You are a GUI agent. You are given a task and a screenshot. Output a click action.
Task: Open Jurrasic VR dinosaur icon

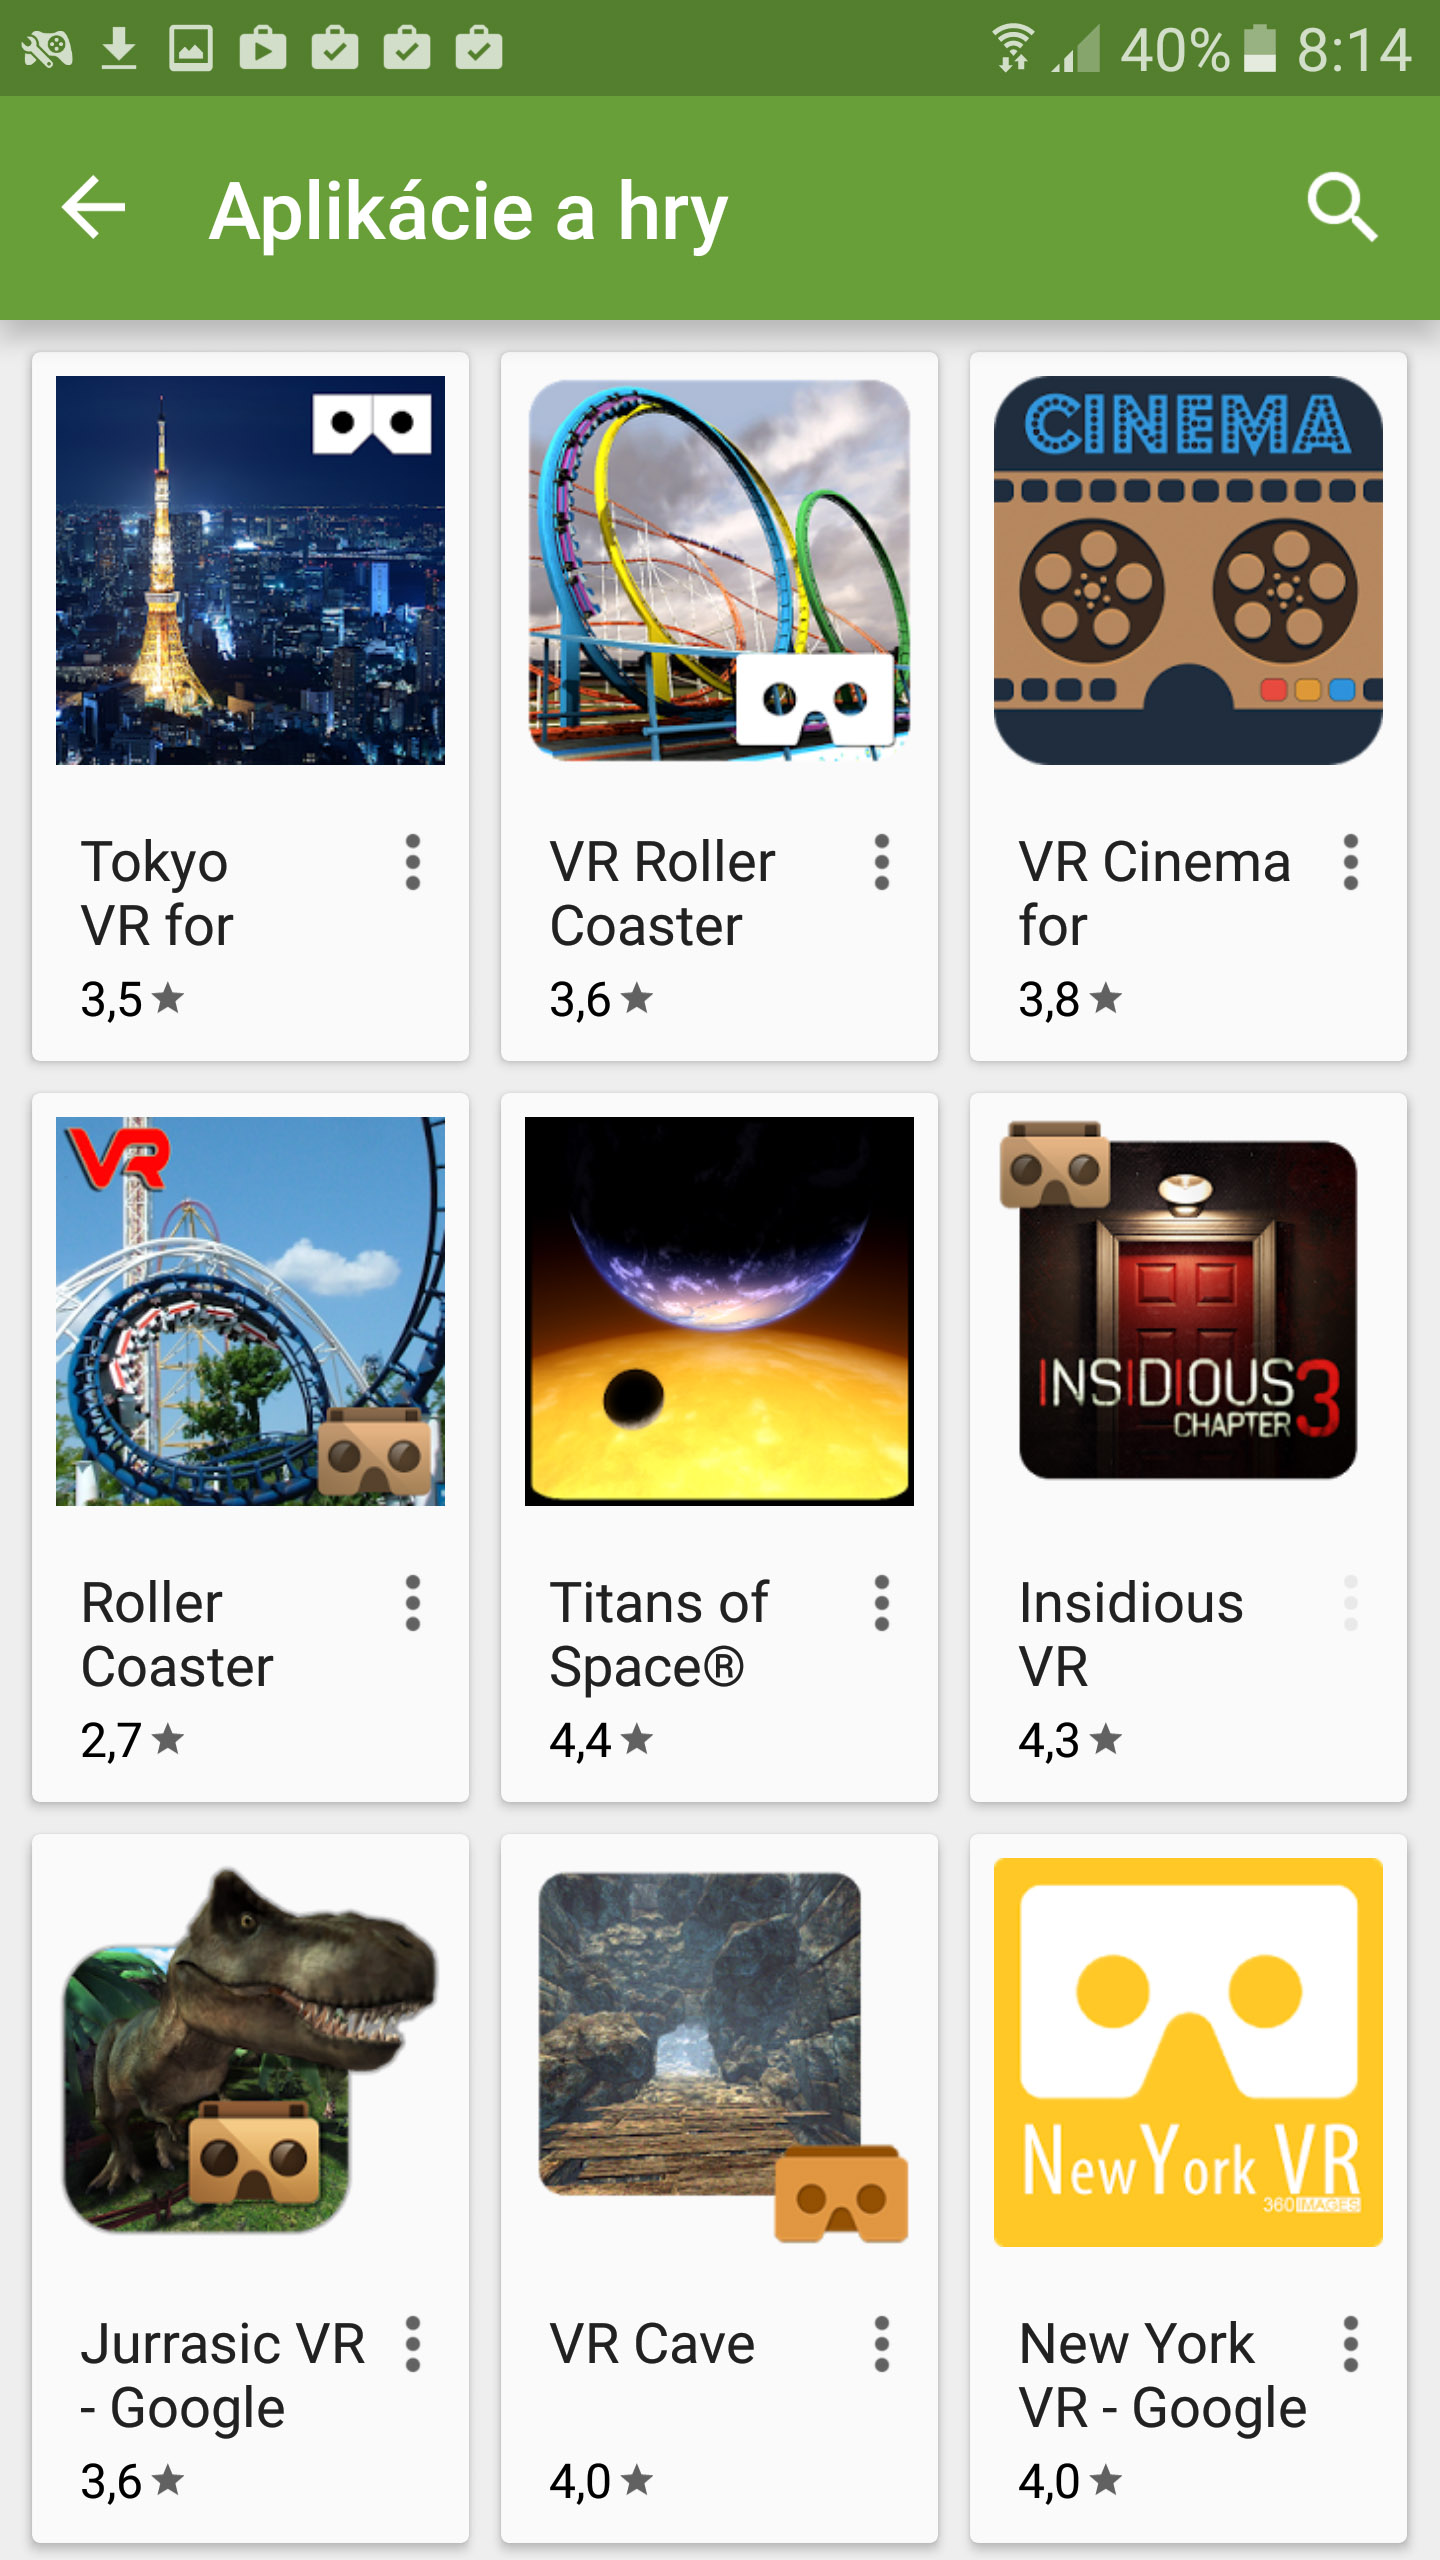[x=250, y=2050]
